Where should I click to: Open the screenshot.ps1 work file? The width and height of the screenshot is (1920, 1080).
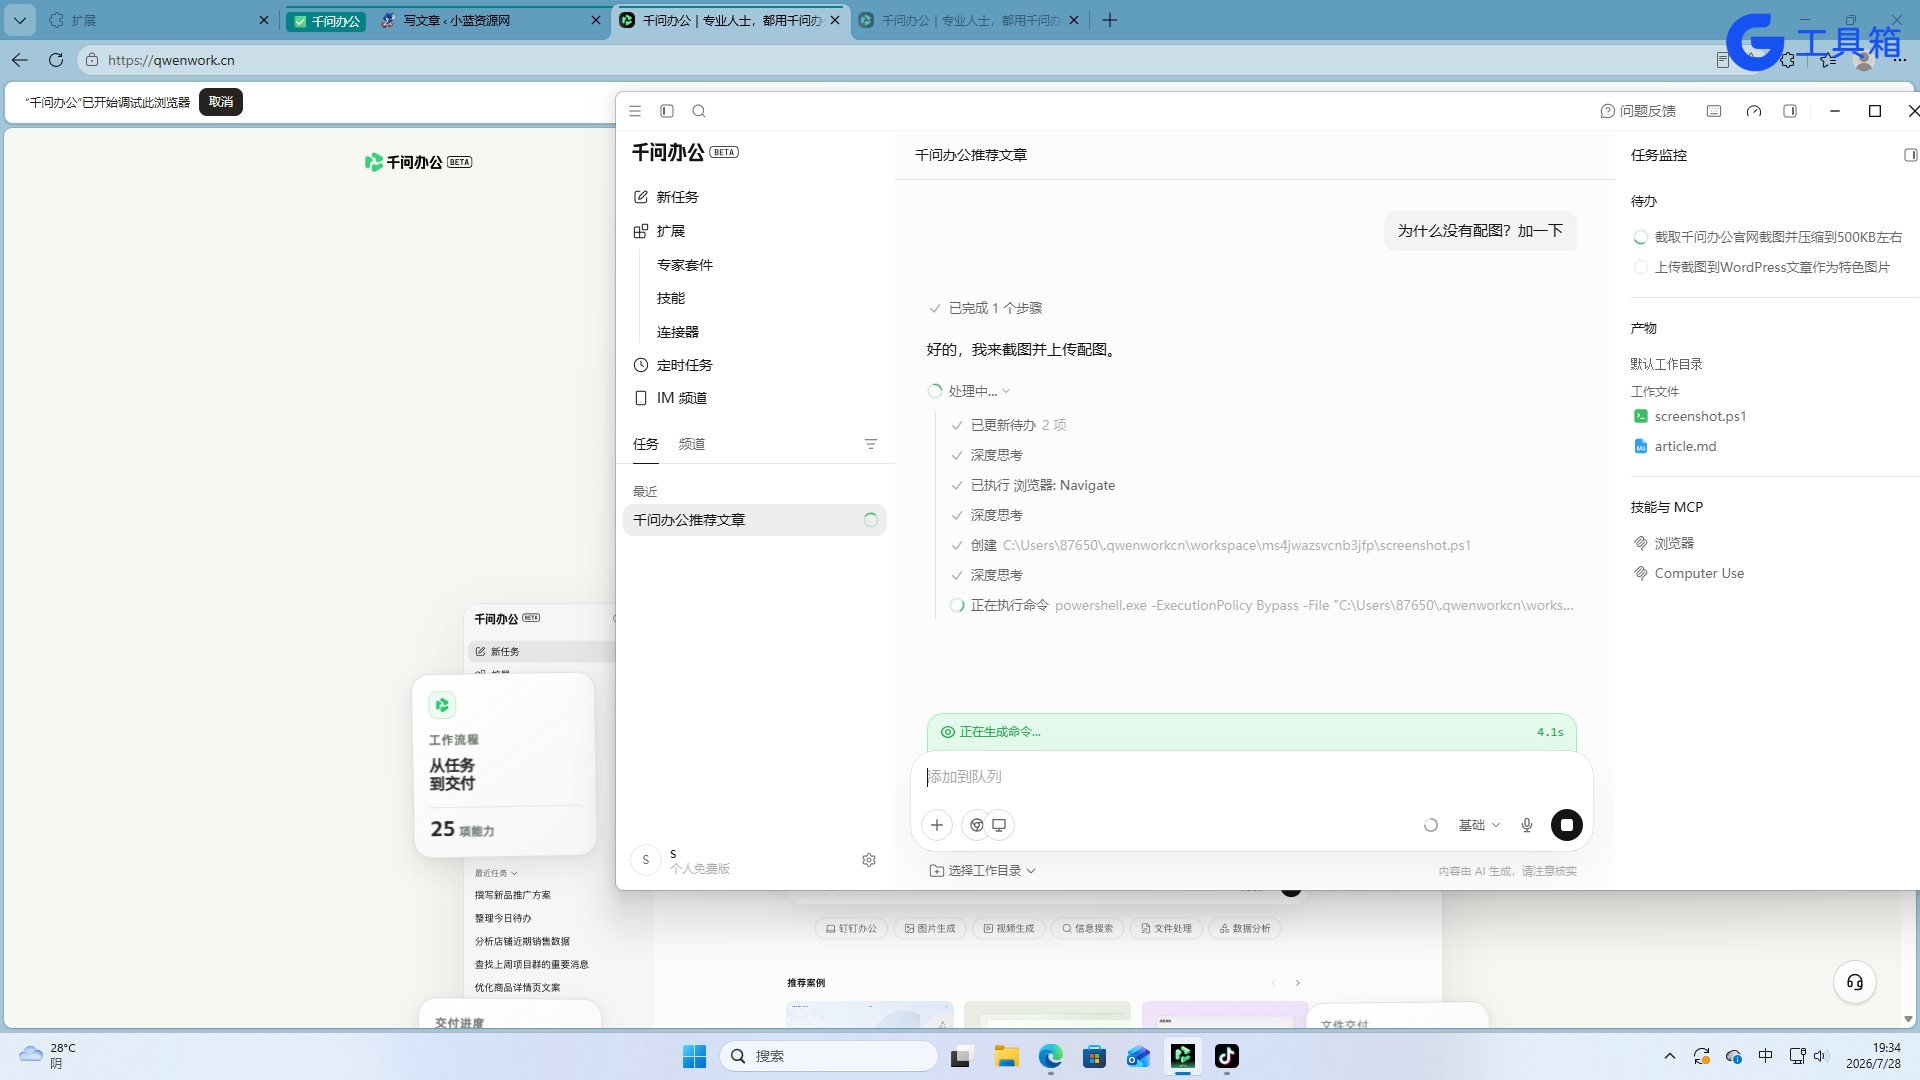pyautogui.click(x=1690, y=416)
